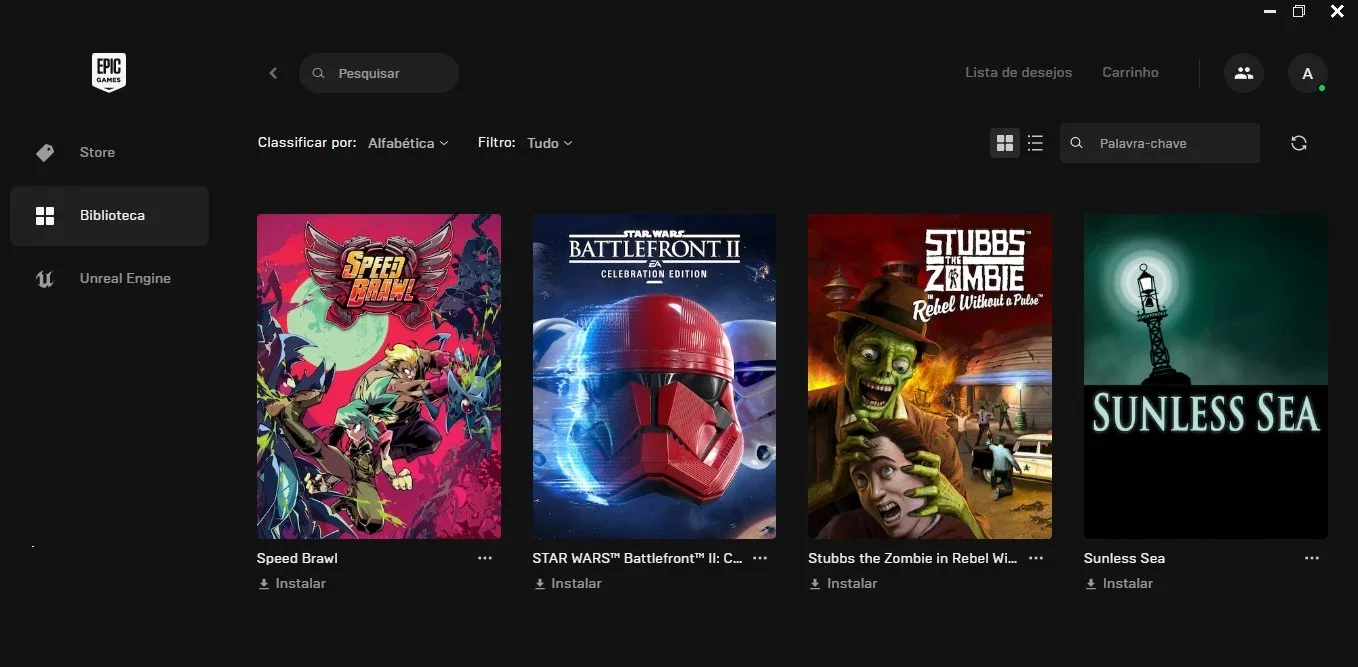
Task: Expand the Filtro Tudo dropdown
Action: [x=550, y=143]
